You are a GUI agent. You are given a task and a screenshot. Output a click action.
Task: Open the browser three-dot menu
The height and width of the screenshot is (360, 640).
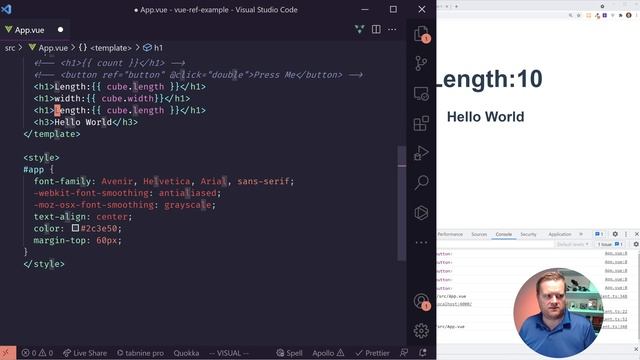636,15
